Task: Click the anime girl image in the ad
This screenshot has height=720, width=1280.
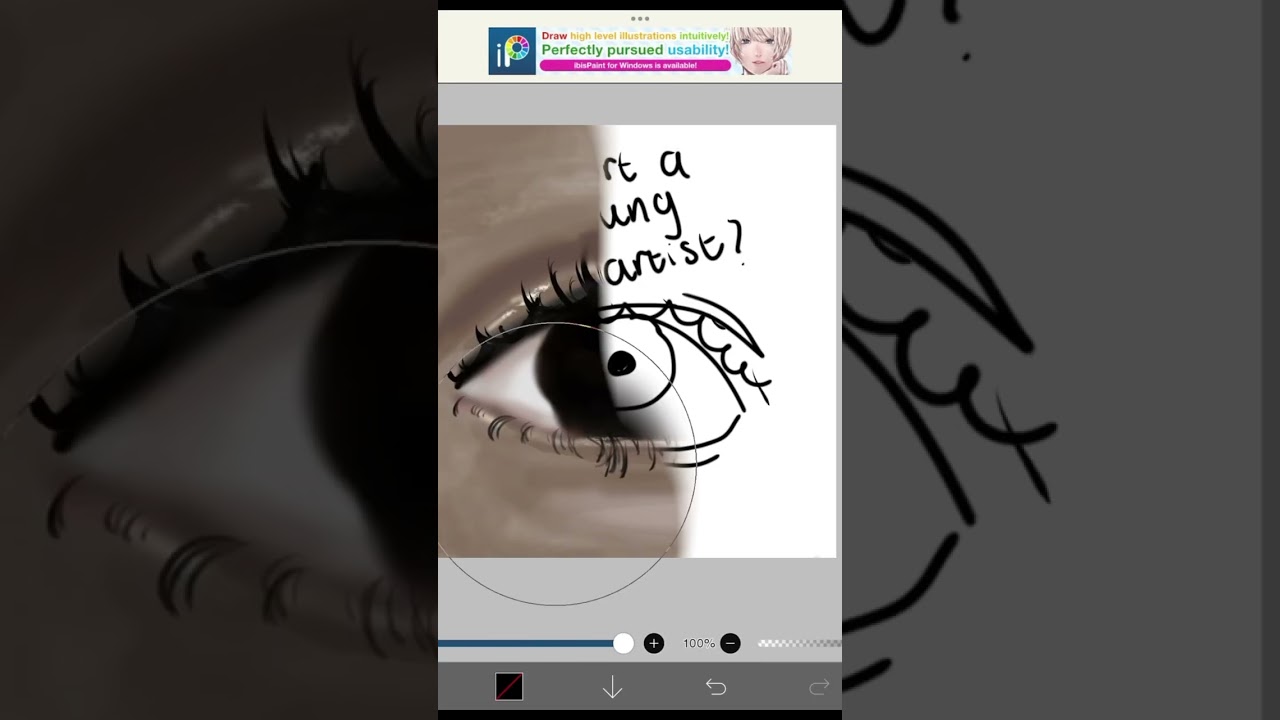Action: (761, 51)
